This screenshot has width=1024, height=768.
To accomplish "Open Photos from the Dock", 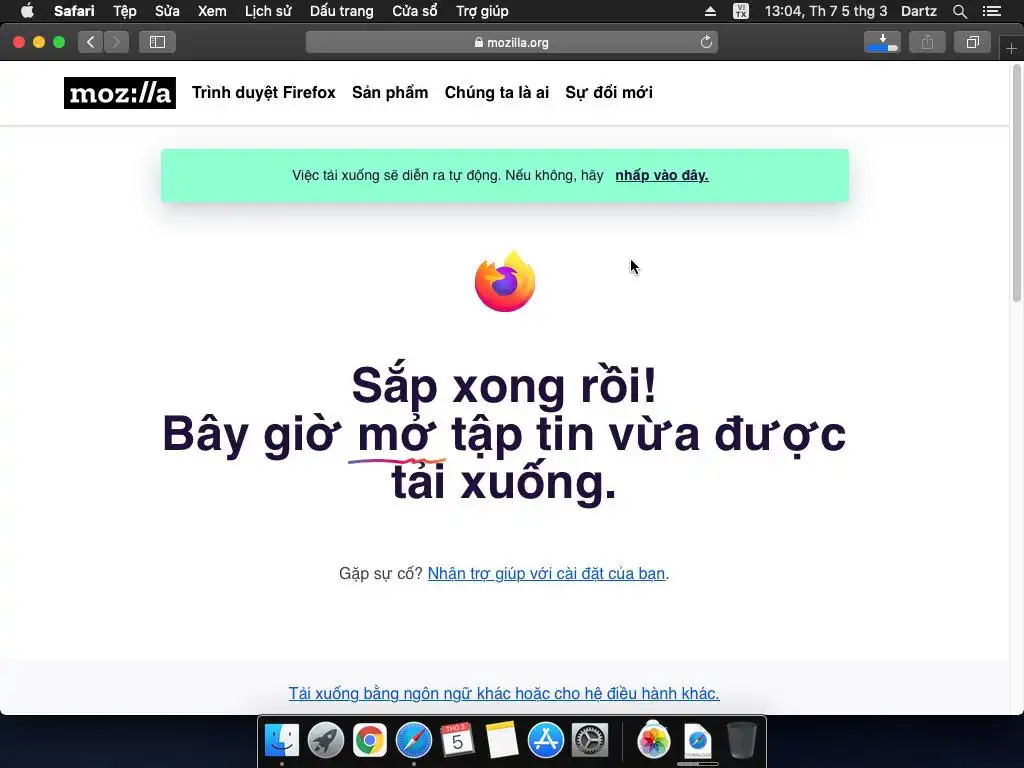I will click(x=653, y=741).
